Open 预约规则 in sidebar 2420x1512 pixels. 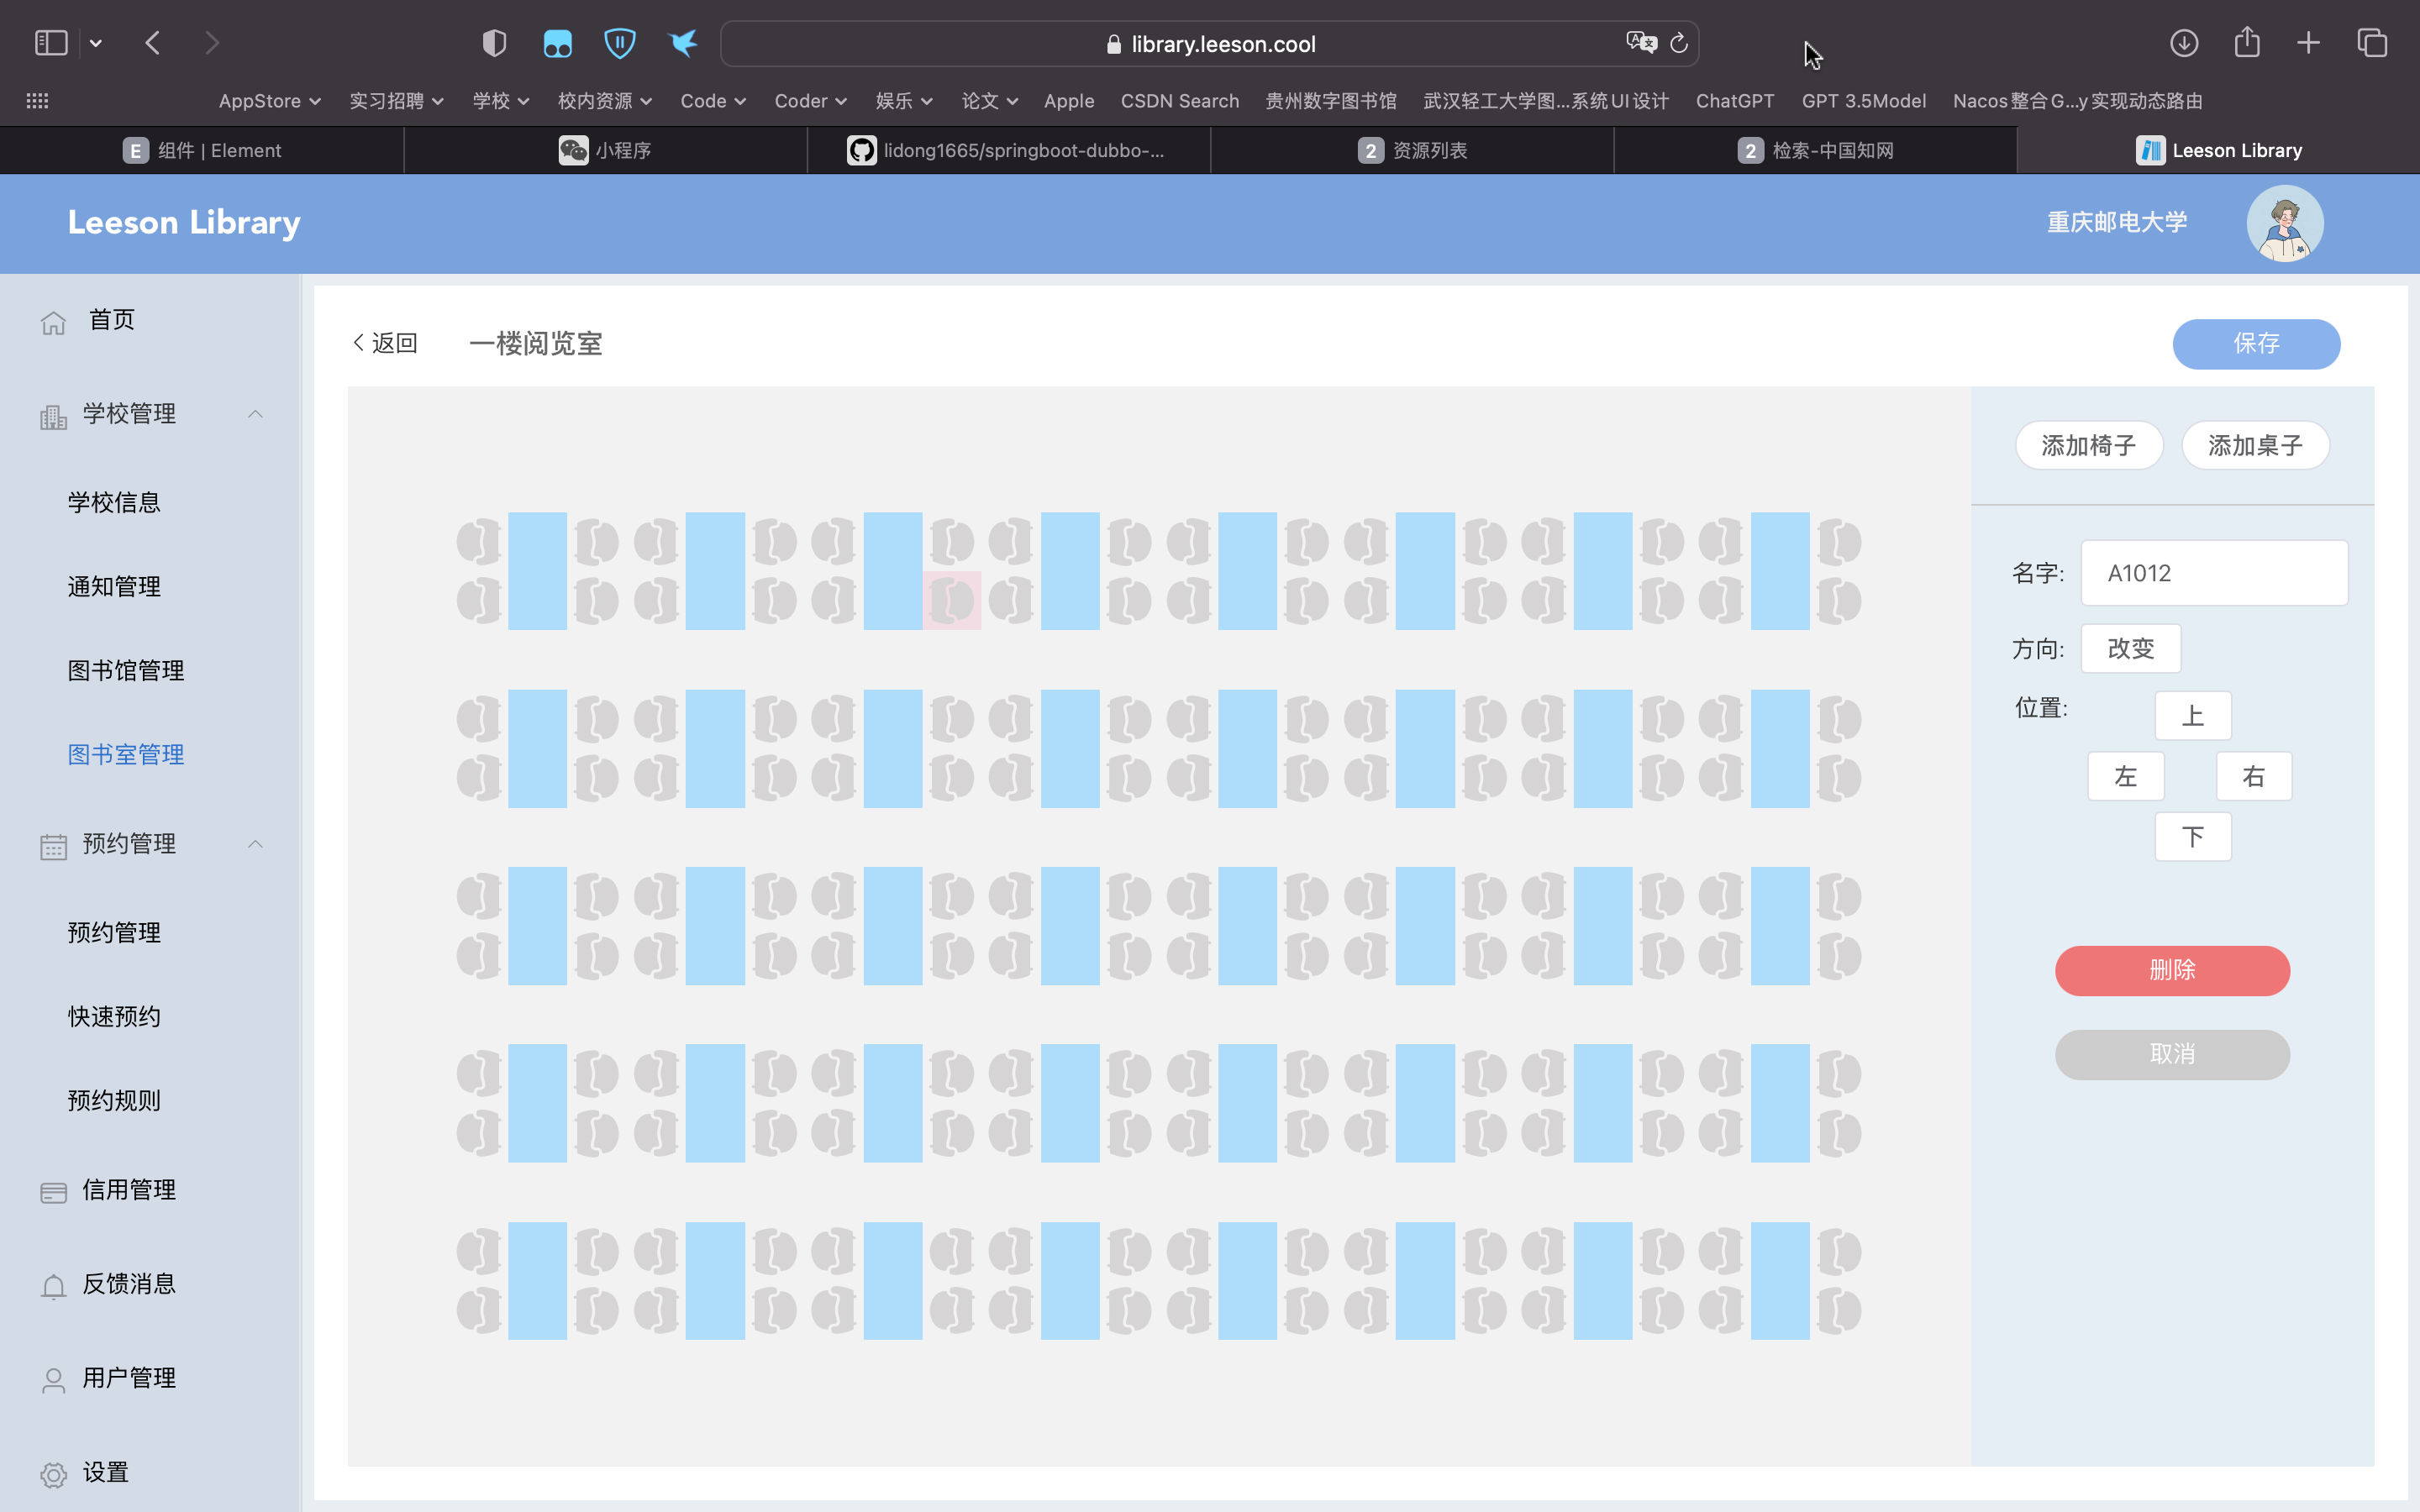coord(114,1100)
